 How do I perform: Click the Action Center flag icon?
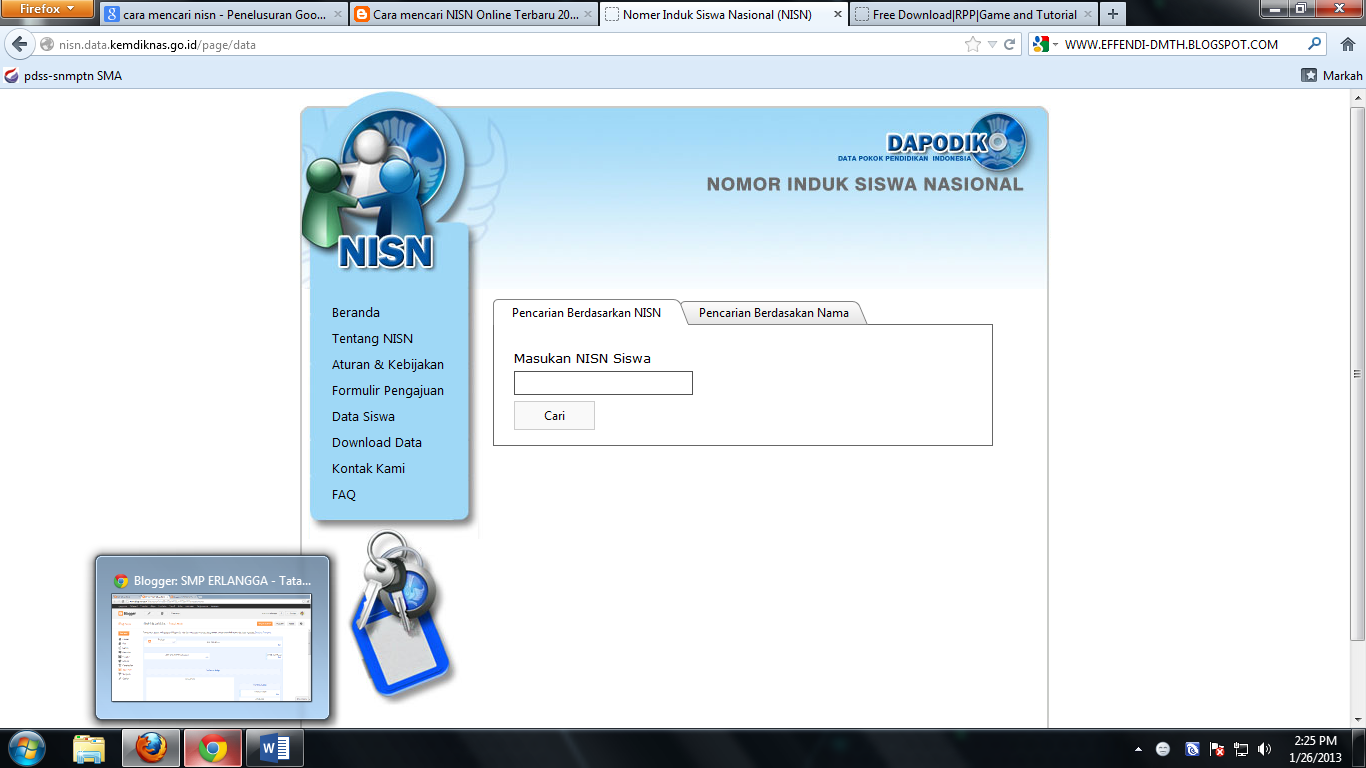click(x=1217, y=748)
